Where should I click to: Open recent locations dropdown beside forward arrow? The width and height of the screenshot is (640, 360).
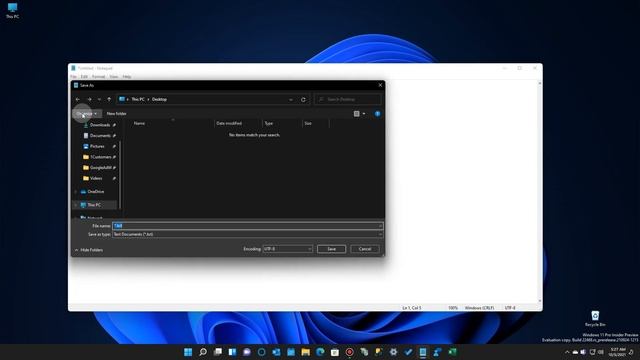(x=99, y=99)
